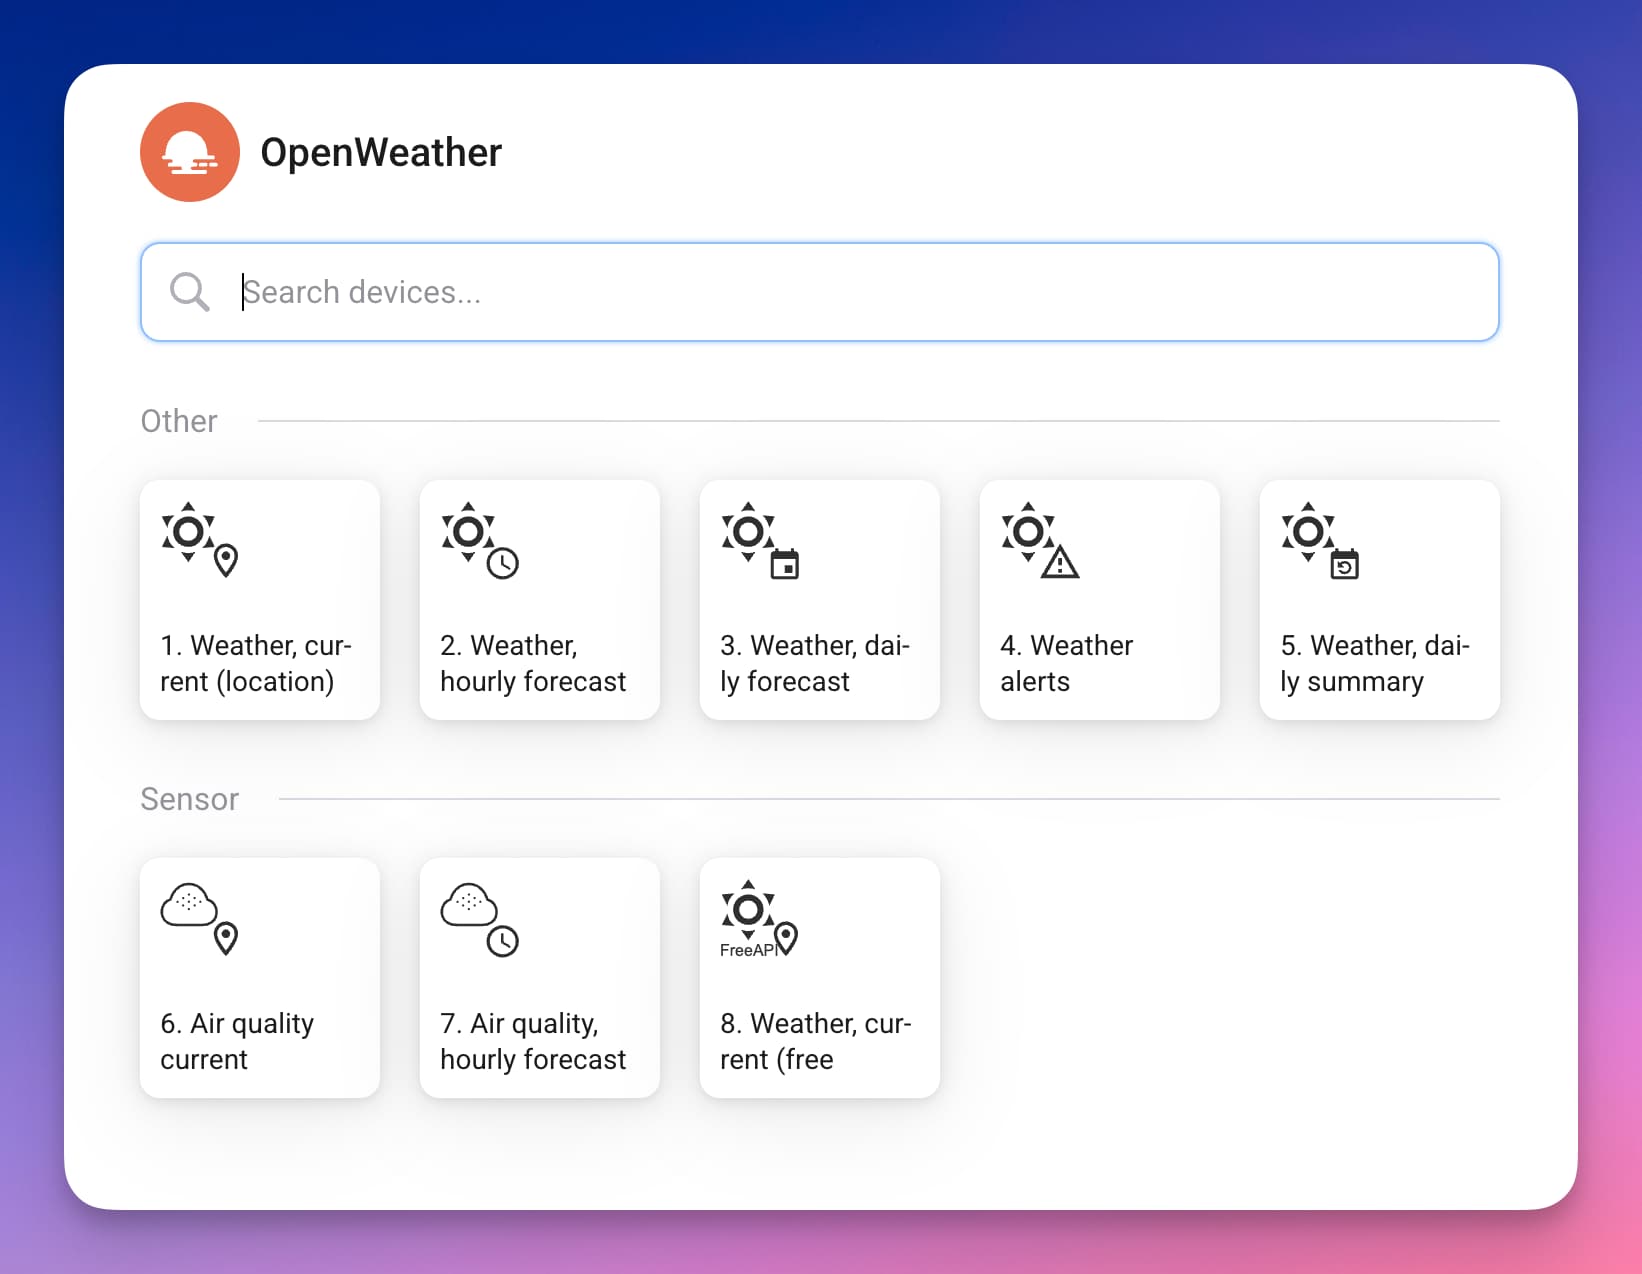Open '1. Weather, current (location)' label
The height and width of the screenshot is (1274, 1642).
(256, 663)
